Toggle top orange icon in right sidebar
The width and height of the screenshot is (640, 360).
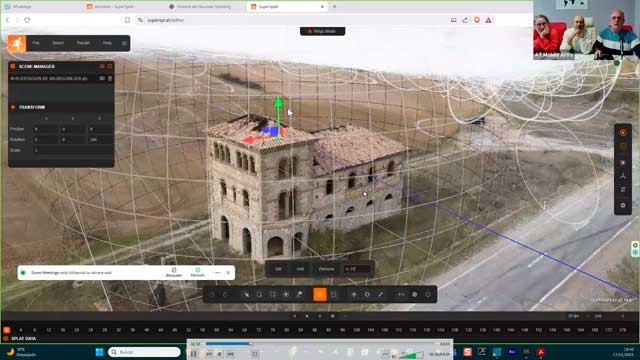623,133
